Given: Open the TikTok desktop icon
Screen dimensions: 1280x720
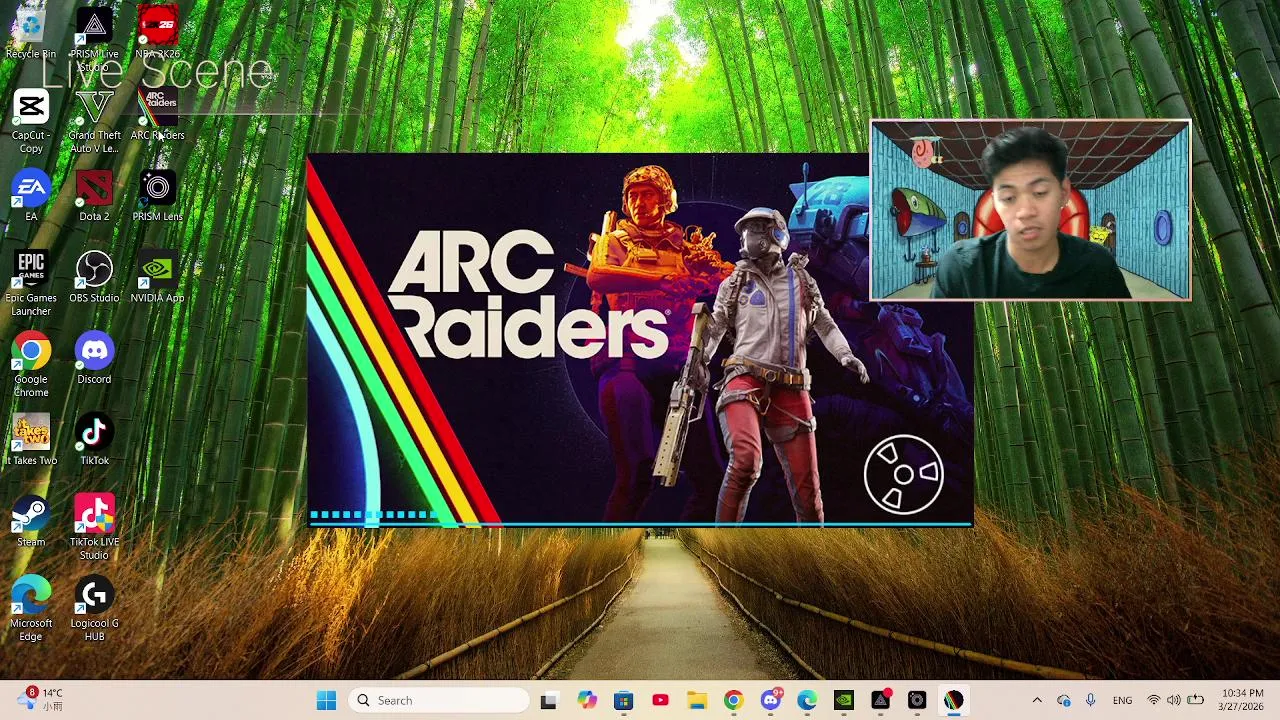Looking at the screenshot, I should 94,441.
